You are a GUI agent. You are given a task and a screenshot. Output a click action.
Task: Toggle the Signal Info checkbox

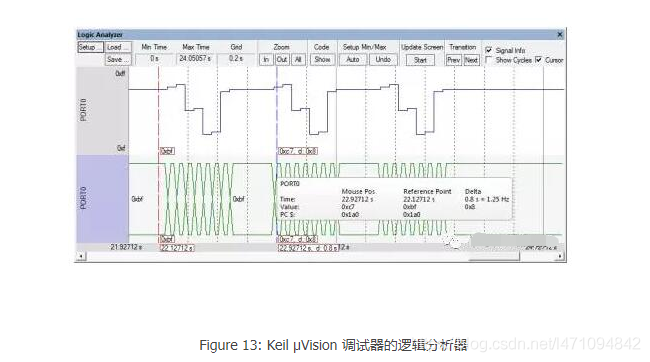(489, 50)
